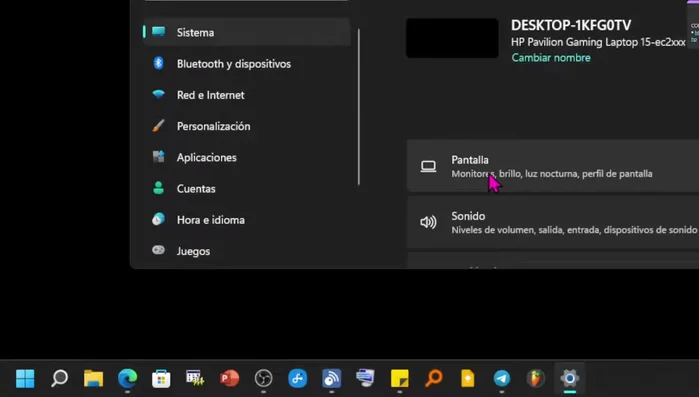Launch PowerPoint from taskbar

pos(229,378)
